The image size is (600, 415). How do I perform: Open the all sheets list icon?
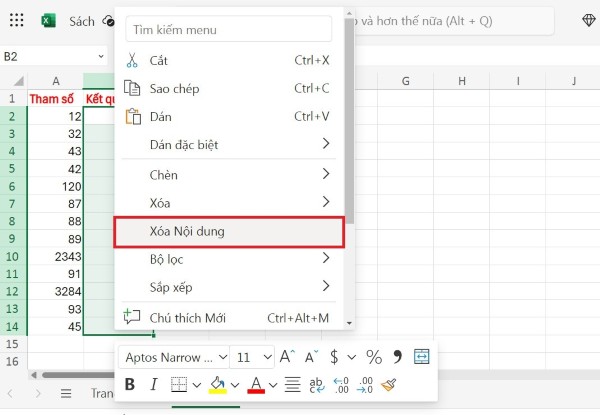click(x=66, y=393)
